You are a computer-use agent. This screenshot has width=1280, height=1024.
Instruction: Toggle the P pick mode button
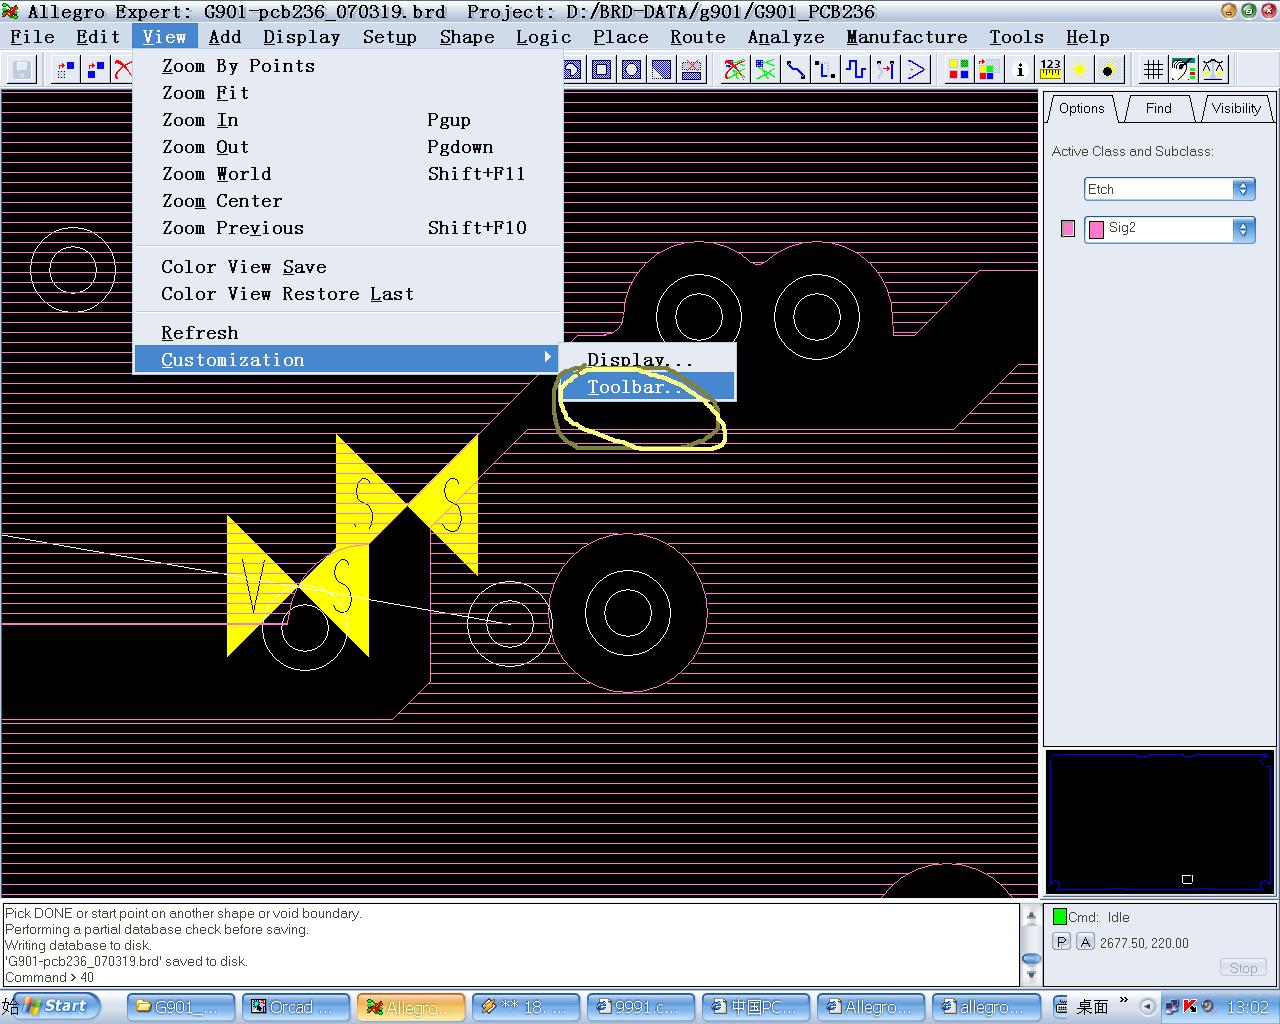pos(1061,942)
